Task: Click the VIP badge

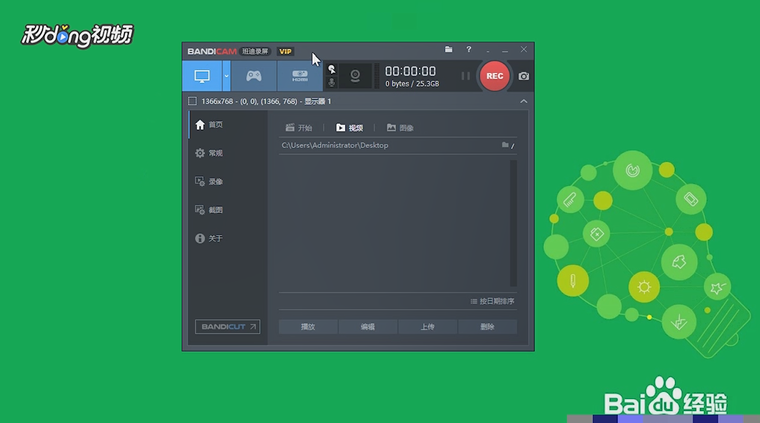Action: coord(285,51)
